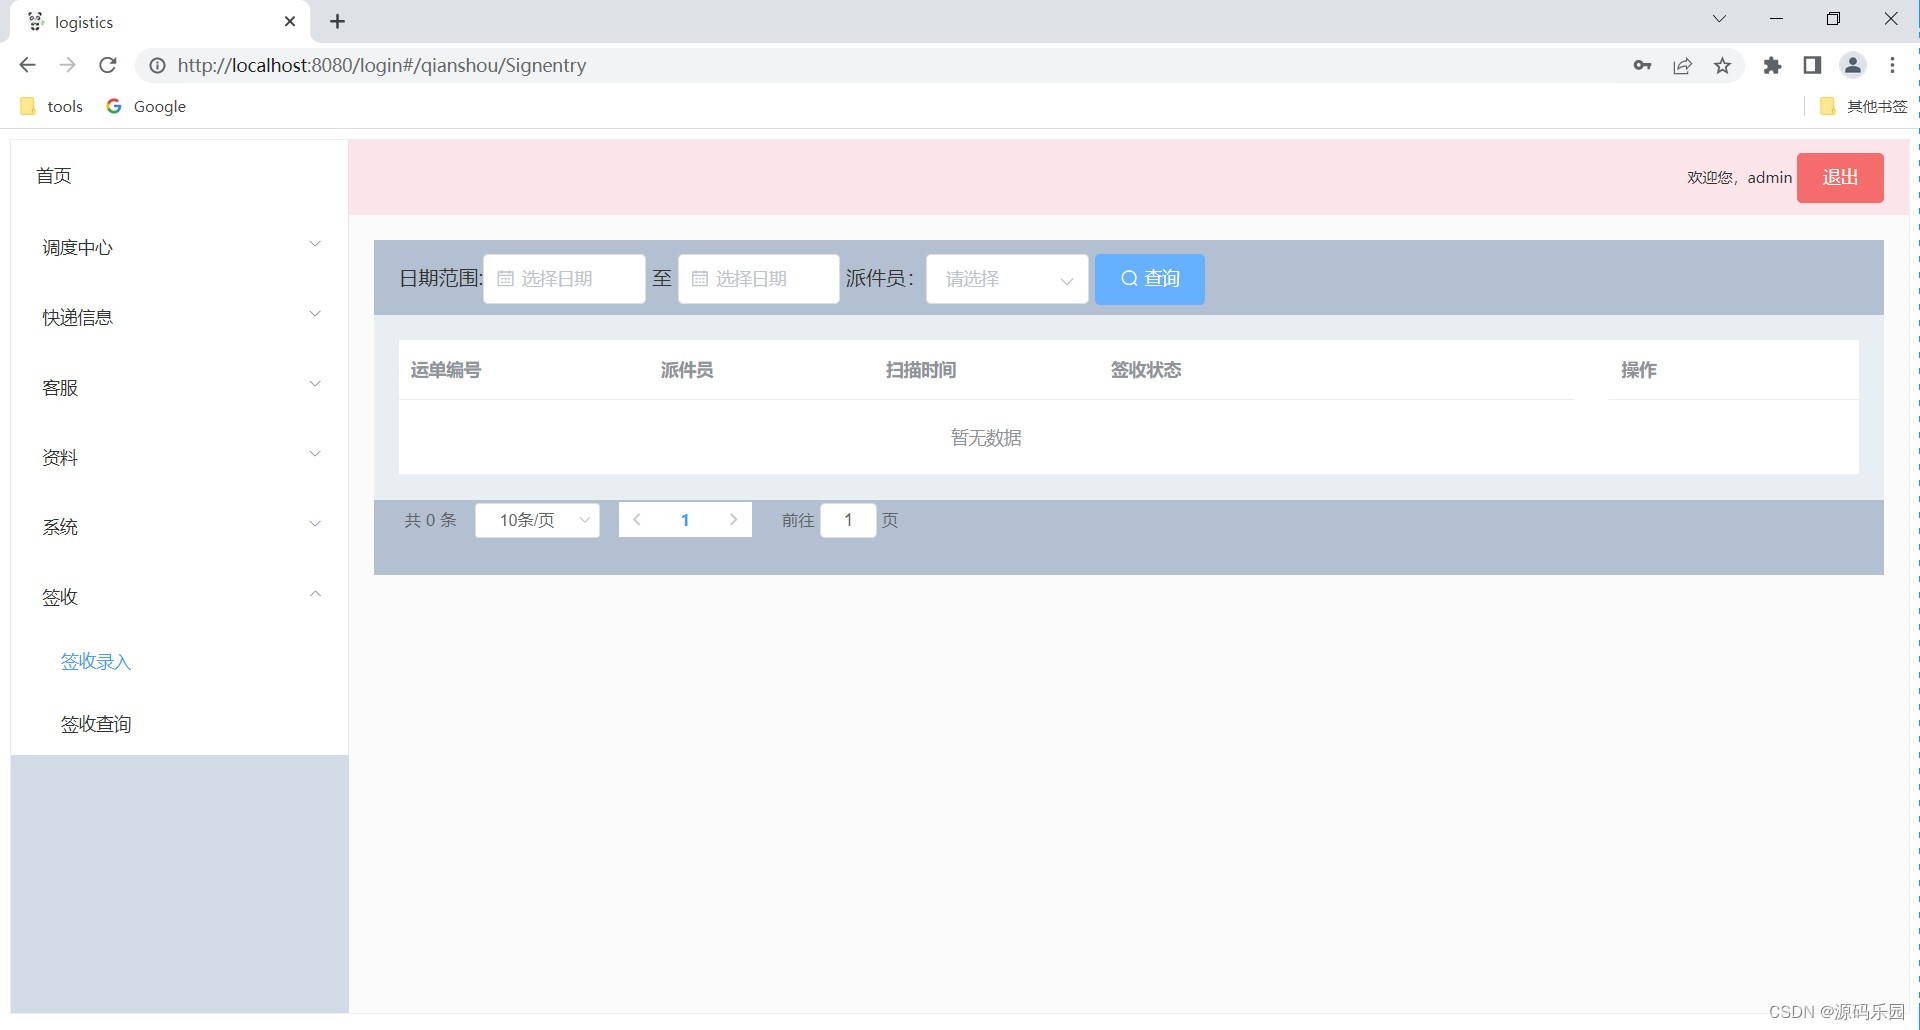Expand the 系统 menu

tap(179, 527)
